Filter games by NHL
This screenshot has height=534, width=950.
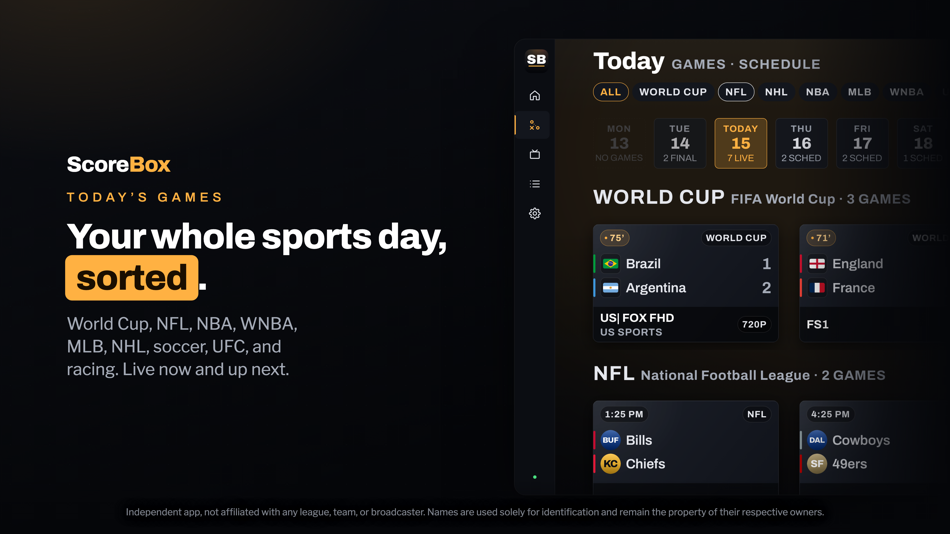(776, 92)
